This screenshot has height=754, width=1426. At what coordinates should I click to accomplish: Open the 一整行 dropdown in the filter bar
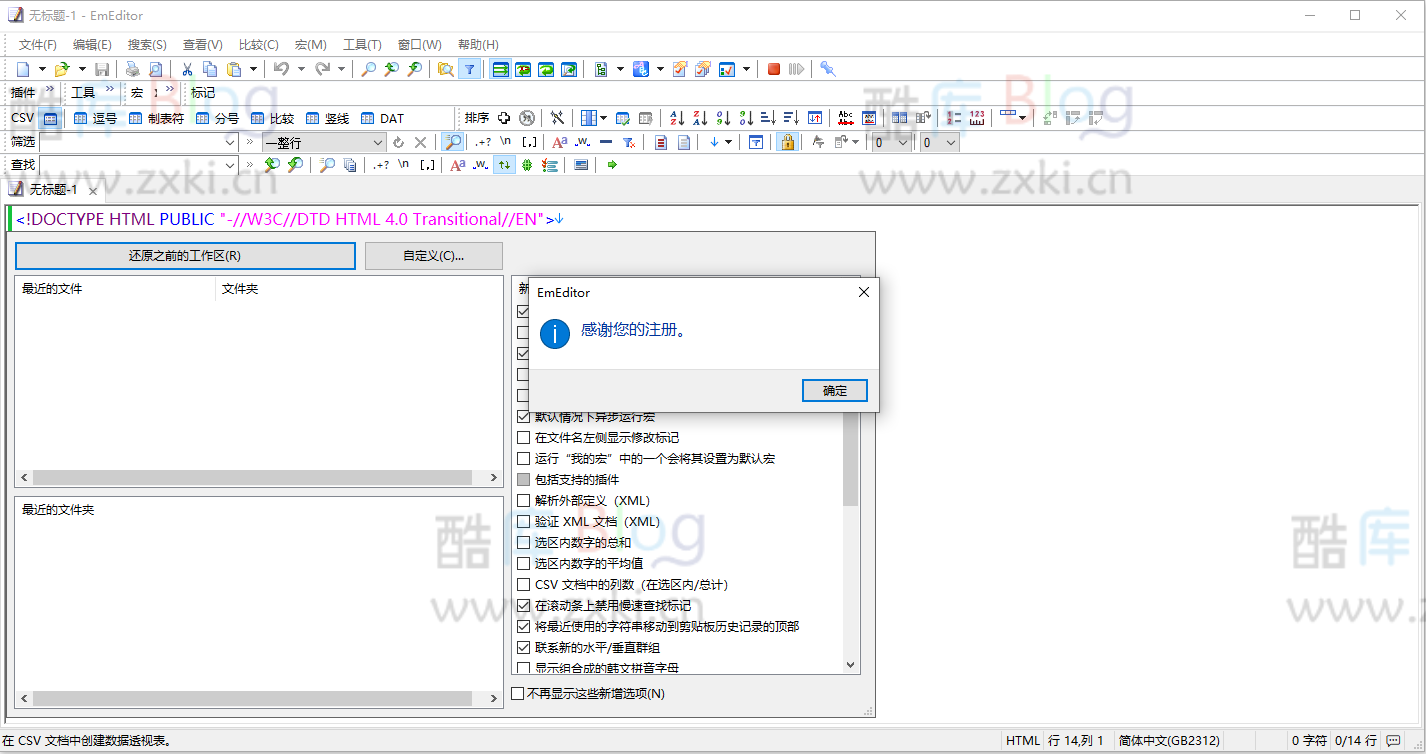coord(377,141)
